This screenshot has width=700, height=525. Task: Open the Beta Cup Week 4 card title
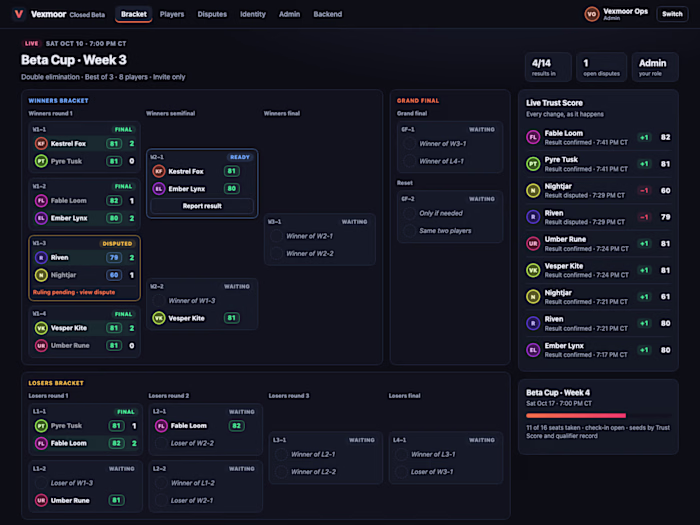click(558, 392)
